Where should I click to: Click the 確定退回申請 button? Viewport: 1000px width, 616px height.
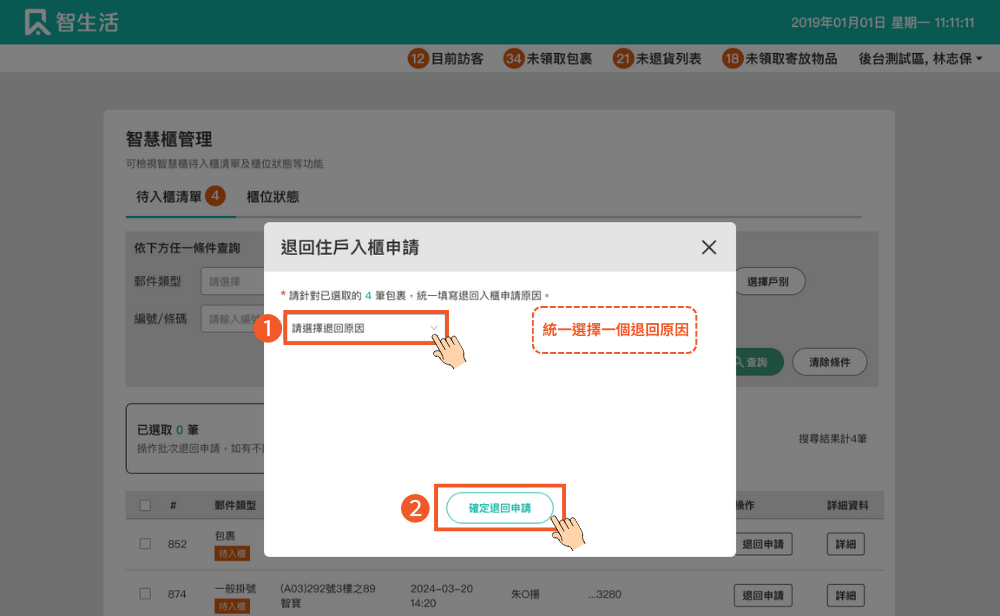499,508
